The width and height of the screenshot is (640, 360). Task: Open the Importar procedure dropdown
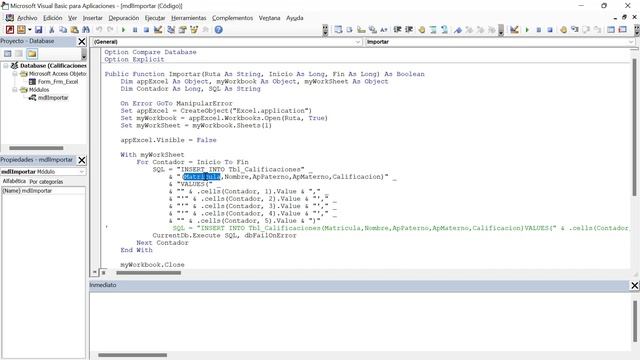[x=631, y=42]
